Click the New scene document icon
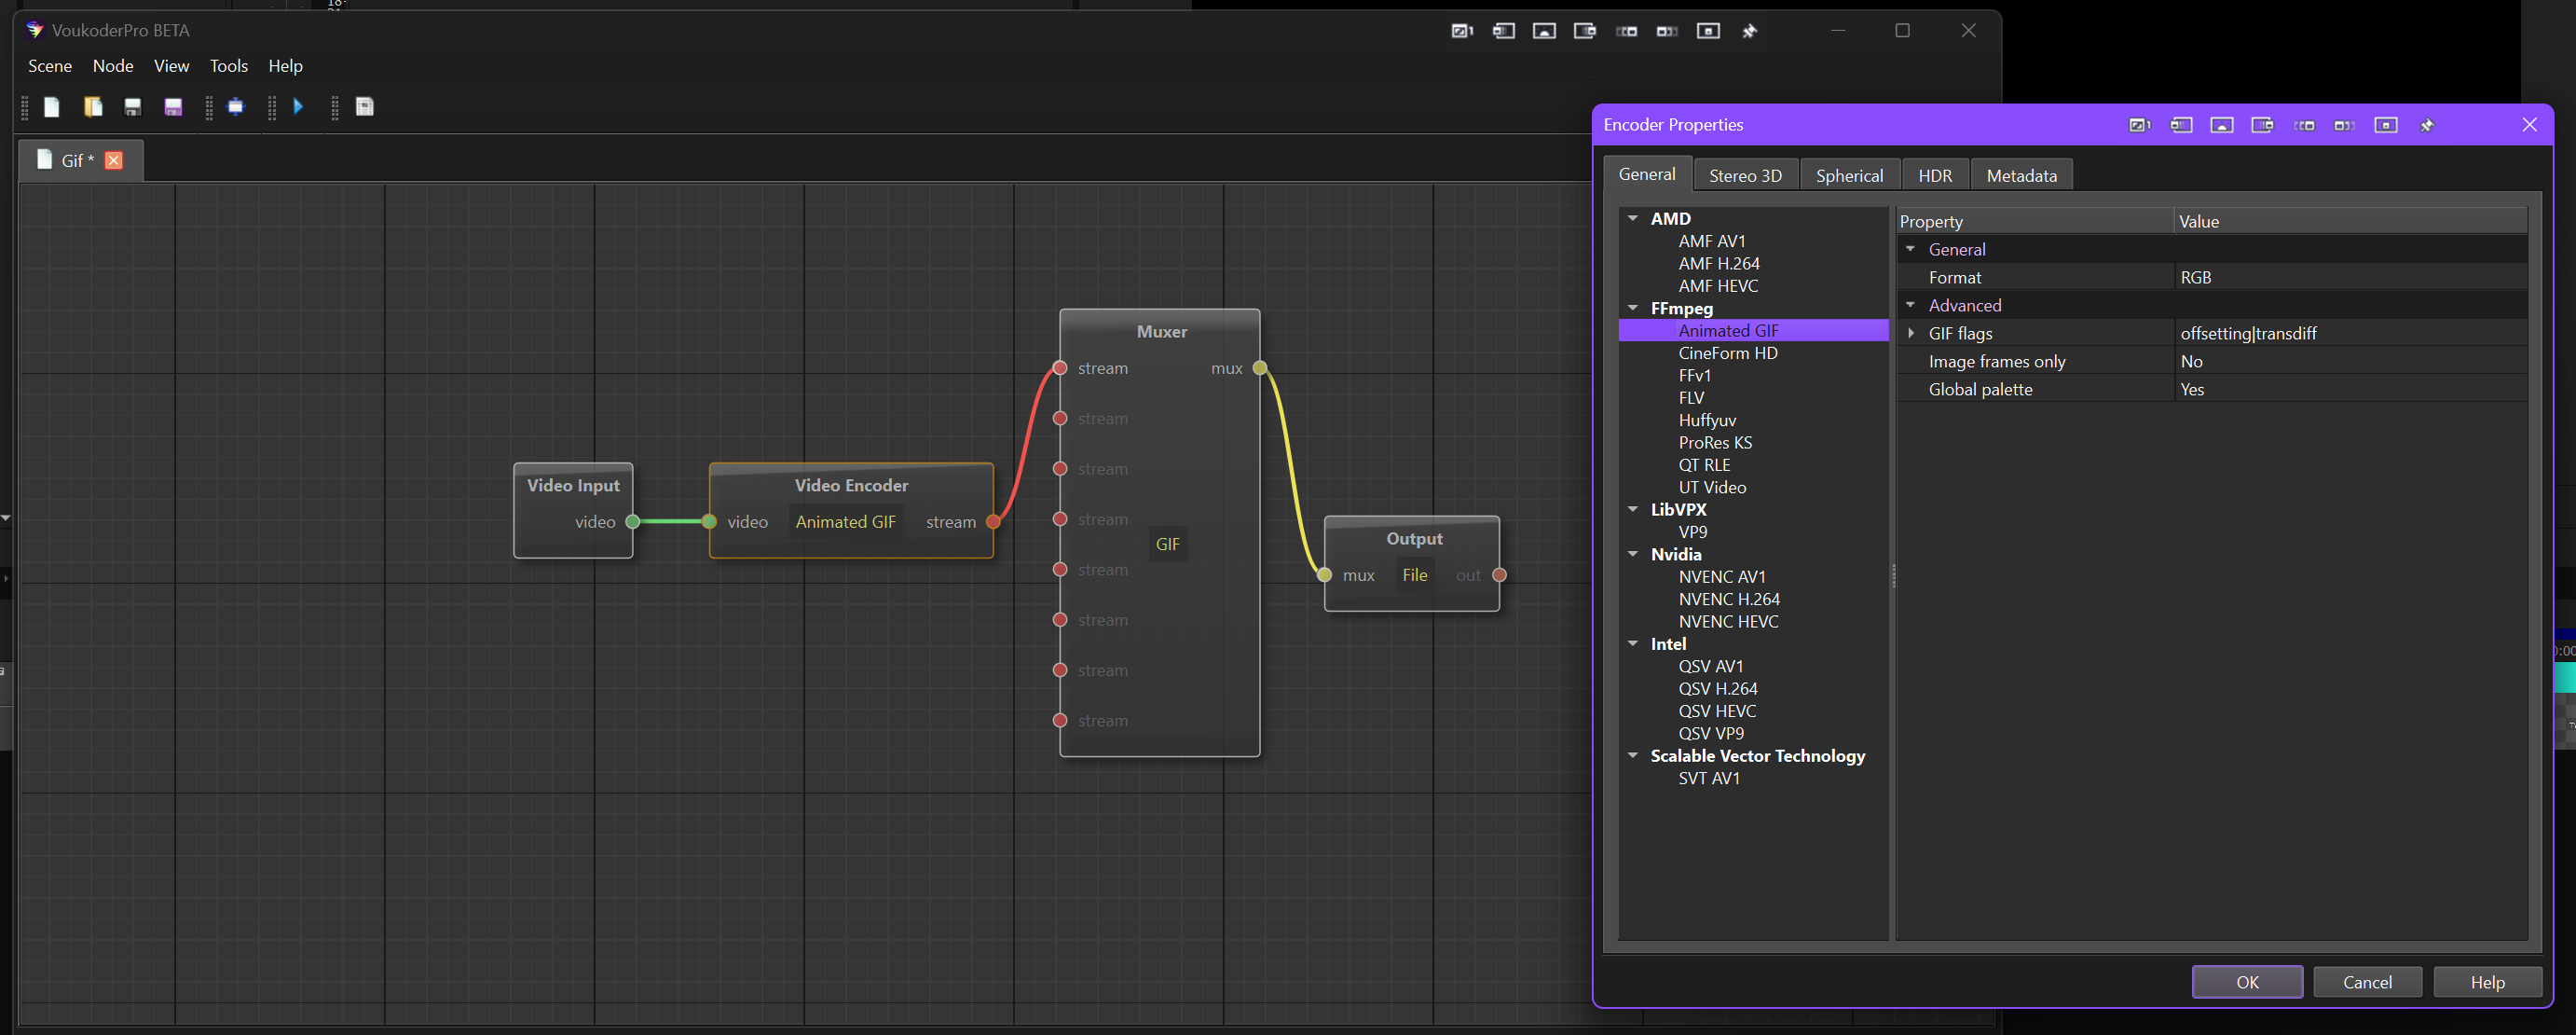Viewport: 2576px width, 1035px height. click(x=52, y=107)
